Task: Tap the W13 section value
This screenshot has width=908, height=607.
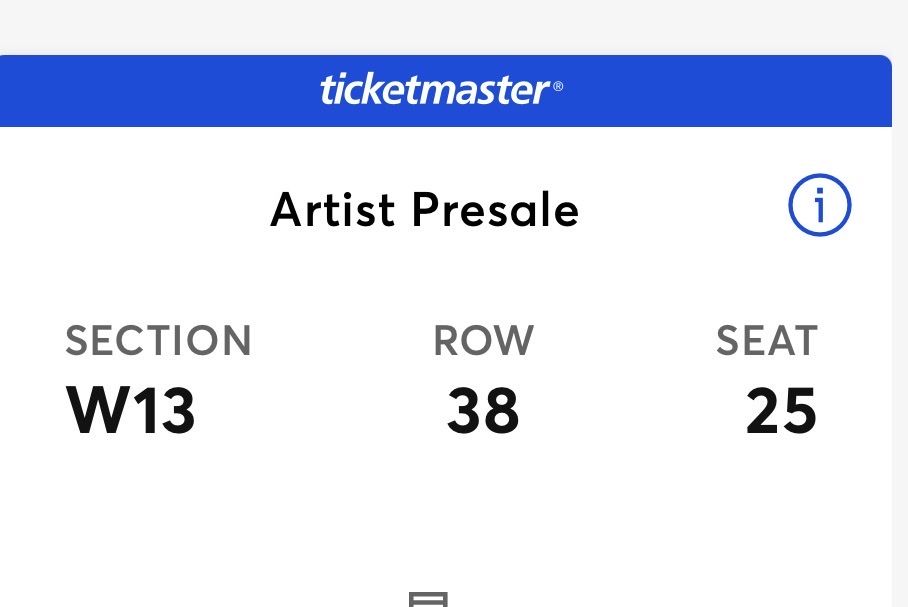Action: click(x=131, y=410)
